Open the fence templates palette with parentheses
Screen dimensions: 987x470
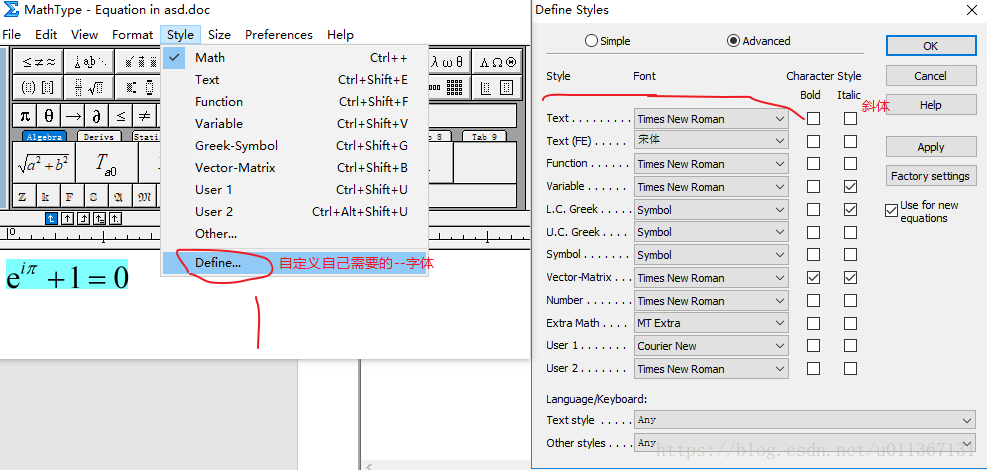pyautogui.click(x=38, y=87)
